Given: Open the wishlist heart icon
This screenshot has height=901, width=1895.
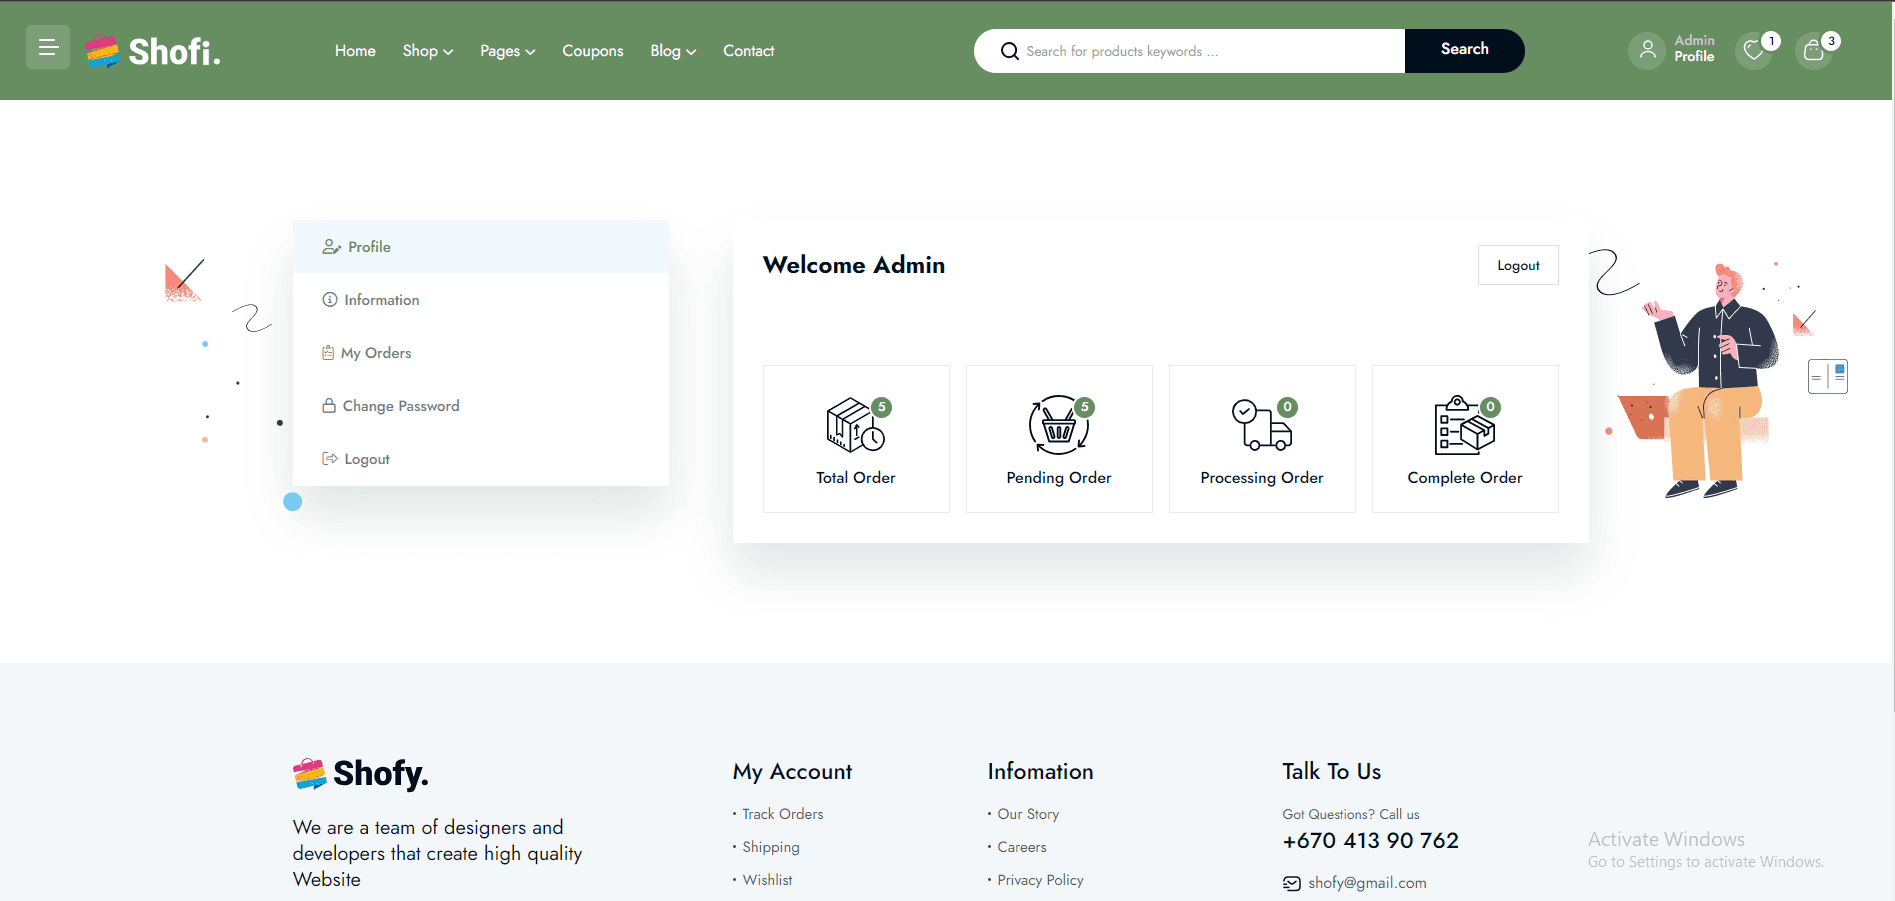Looking at the screenshot, I should (1753, 51).
